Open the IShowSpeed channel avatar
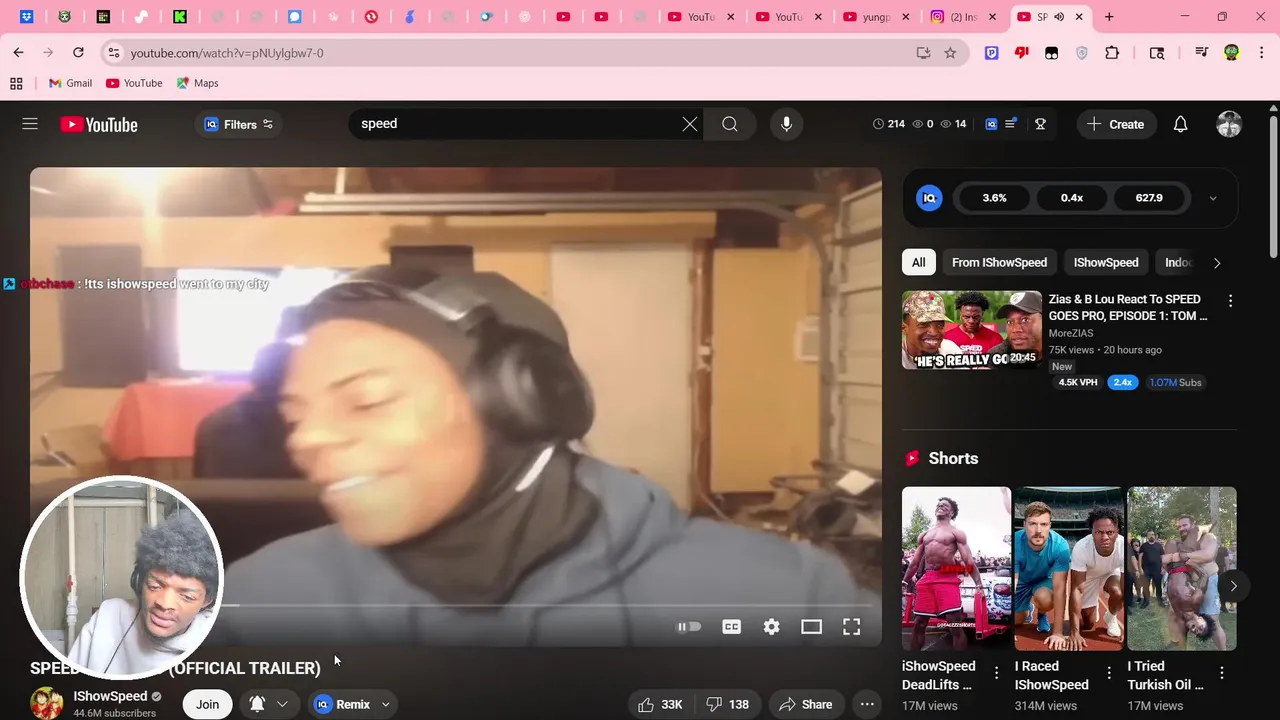This screenshot has height=720, width=1280. coord(46,704)
